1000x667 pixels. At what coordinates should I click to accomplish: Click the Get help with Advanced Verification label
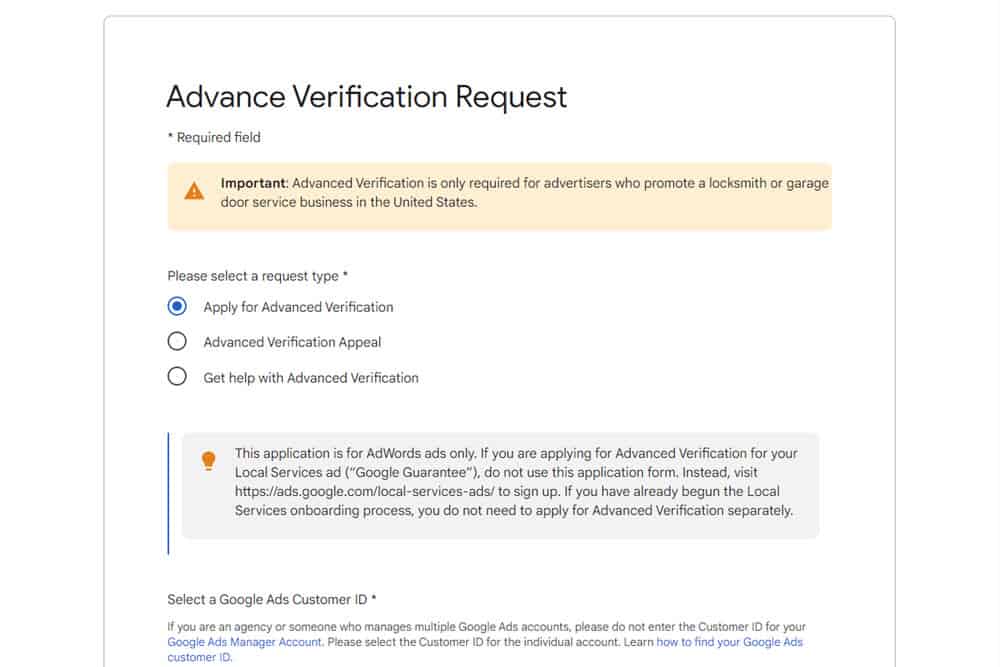(x=311, y=378)
